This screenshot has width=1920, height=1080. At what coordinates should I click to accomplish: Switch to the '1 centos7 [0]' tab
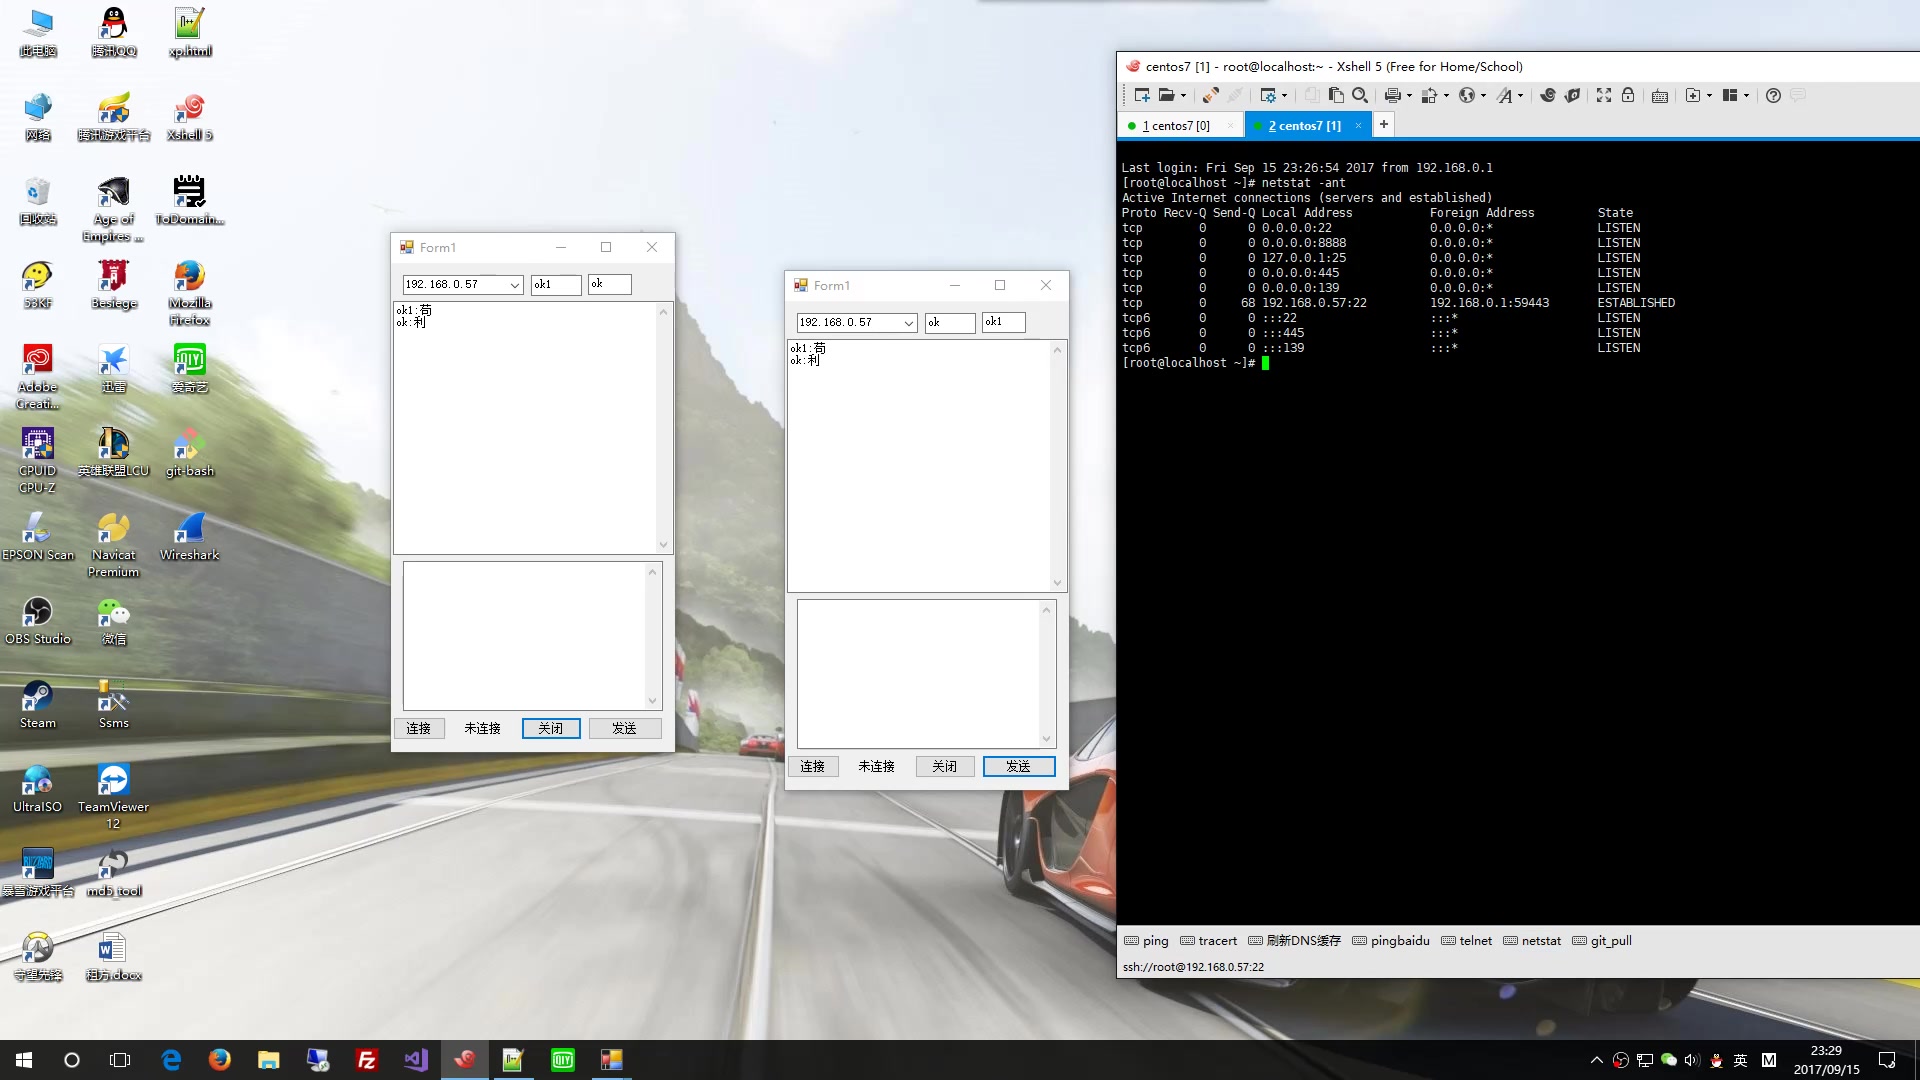pos(1176,126)
